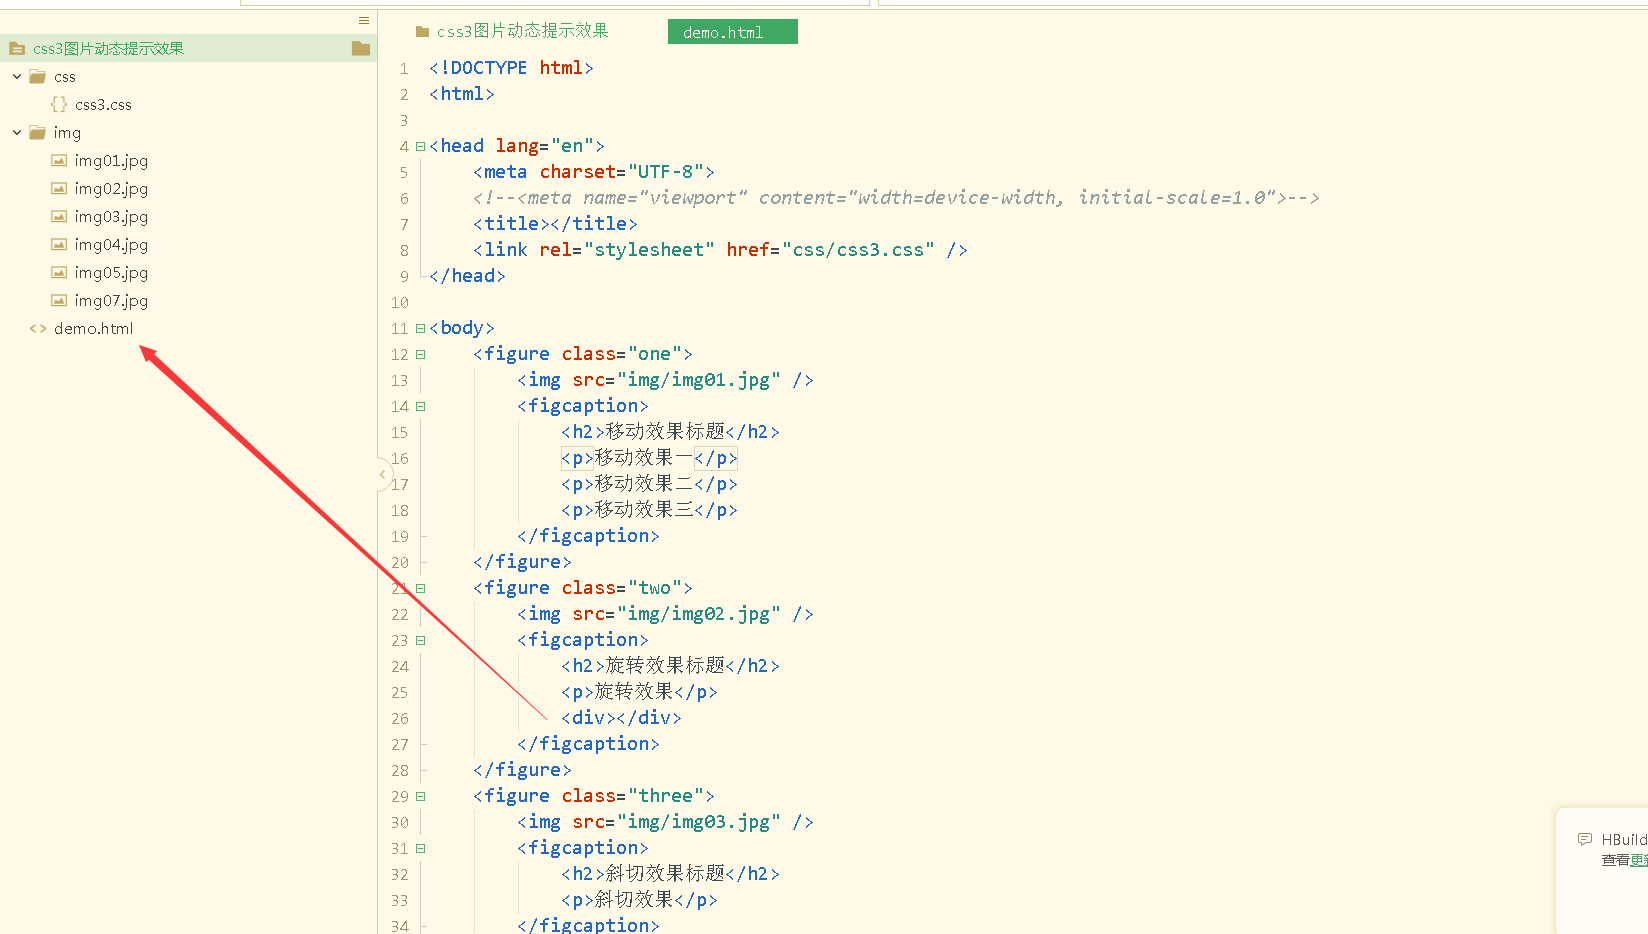Screen dimensions: 1648x934
Task: Click the meta charset UTF-8 line
Action: (x=594, y=172)
